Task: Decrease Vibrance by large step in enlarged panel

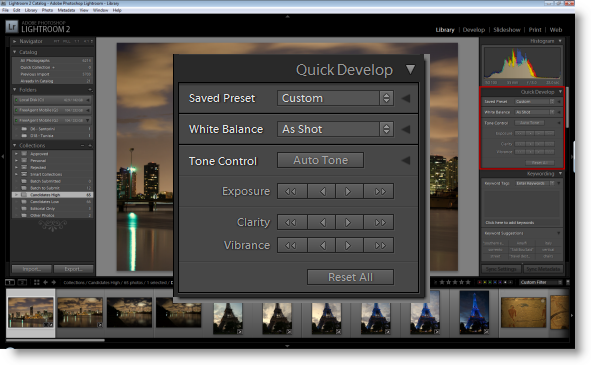Action: tap(292, 245)
